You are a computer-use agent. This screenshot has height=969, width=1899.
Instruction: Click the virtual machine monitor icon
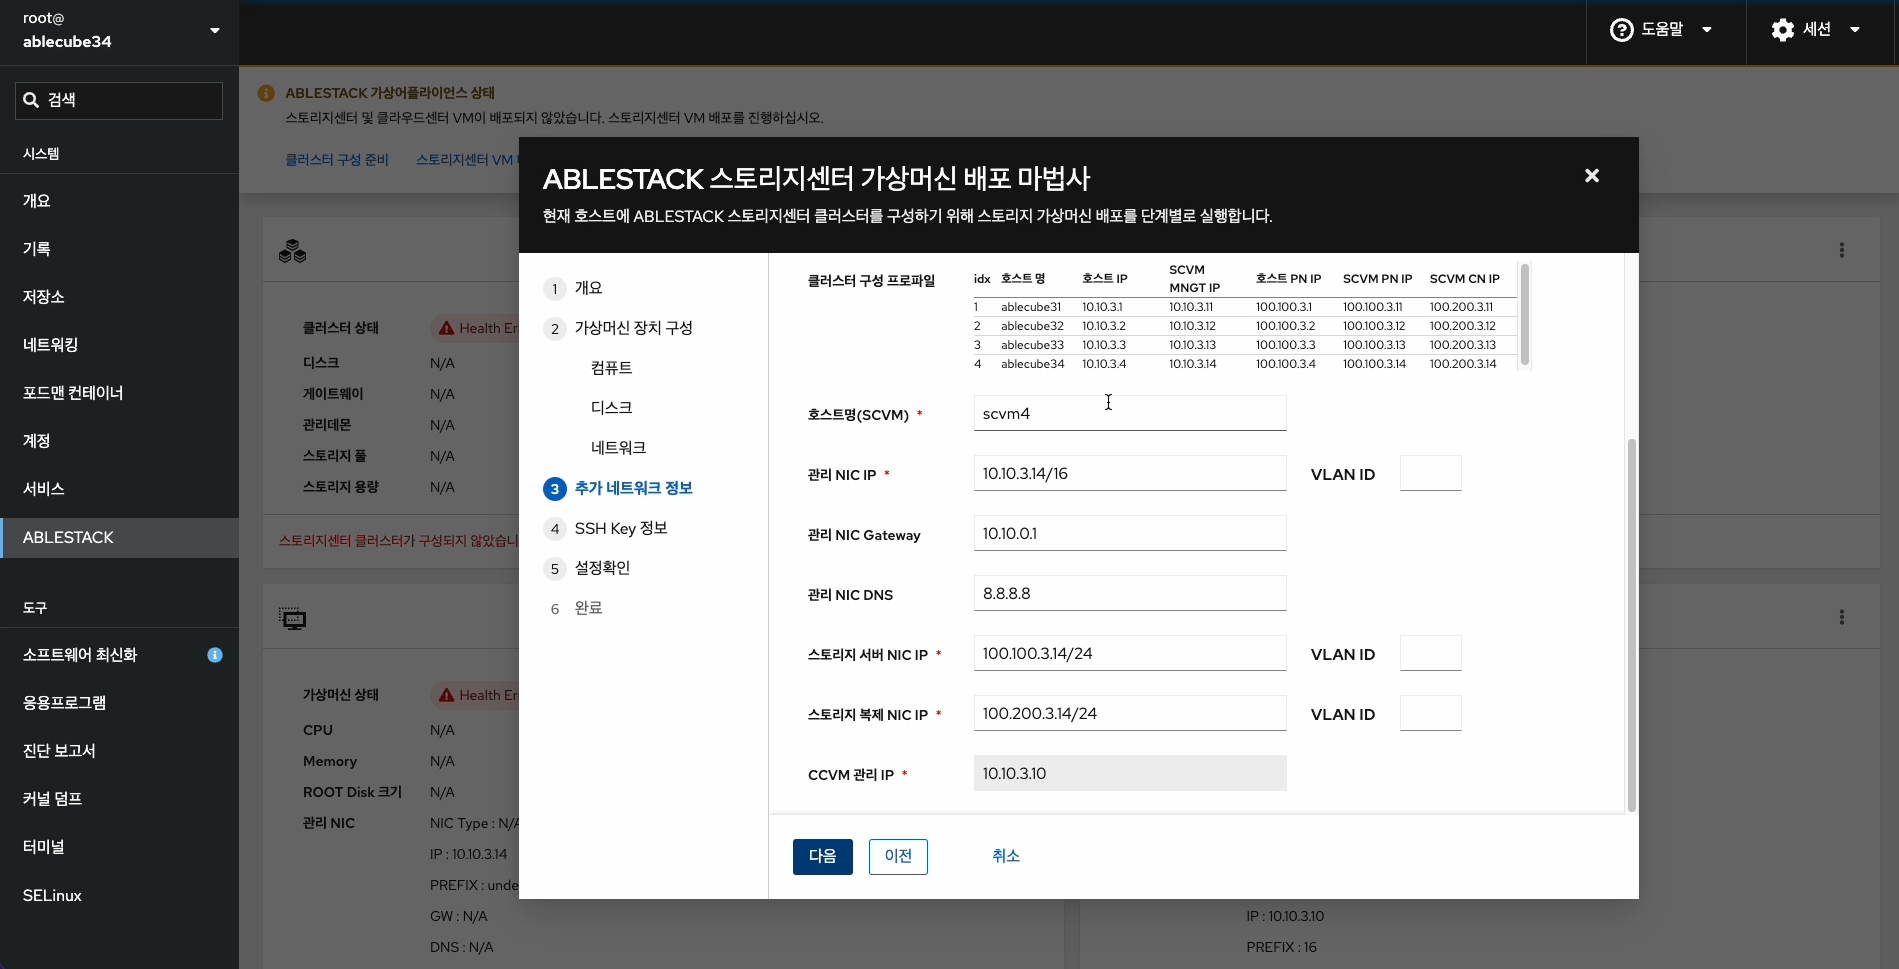click(293, 619)
